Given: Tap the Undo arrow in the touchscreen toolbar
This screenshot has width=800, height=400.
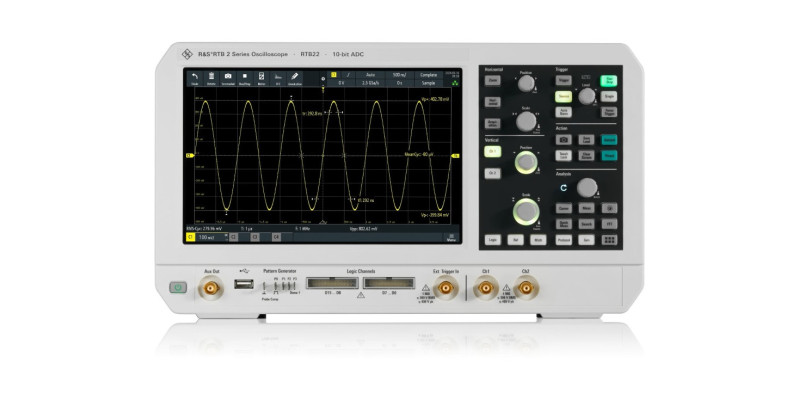Looking at the screenshot, I should (x=194, y=78).
